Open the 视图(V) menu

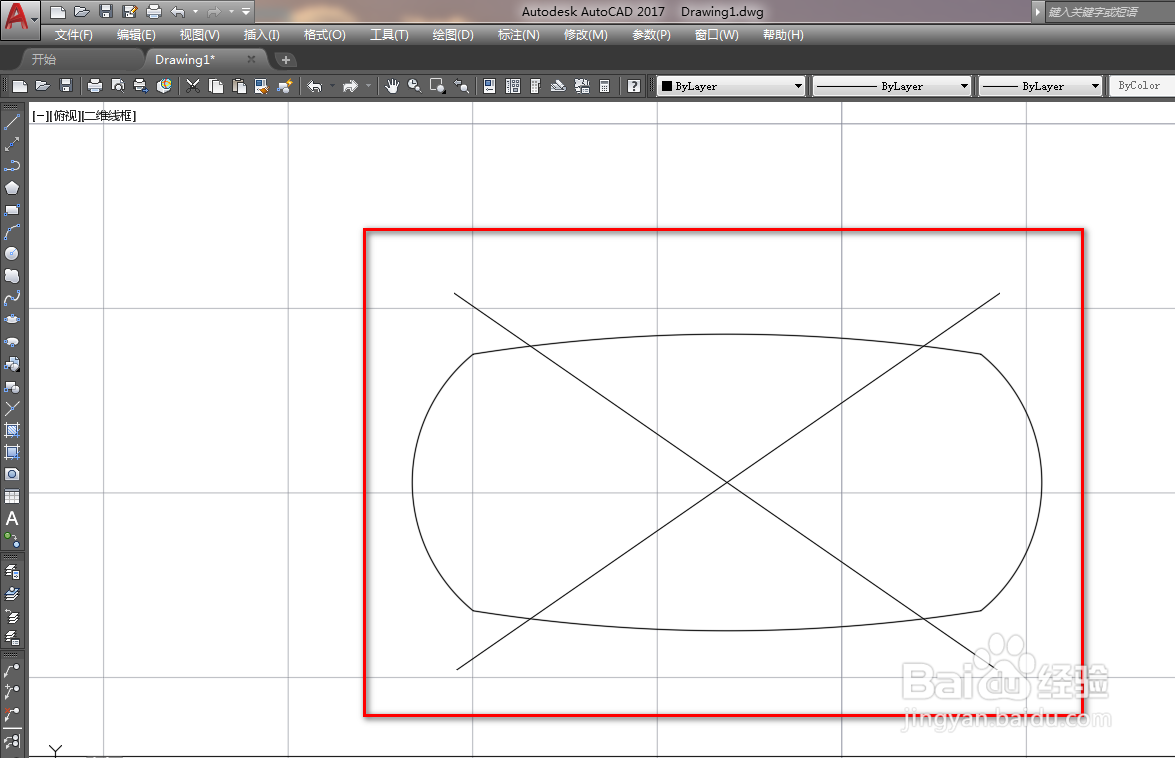click(199, 34)
